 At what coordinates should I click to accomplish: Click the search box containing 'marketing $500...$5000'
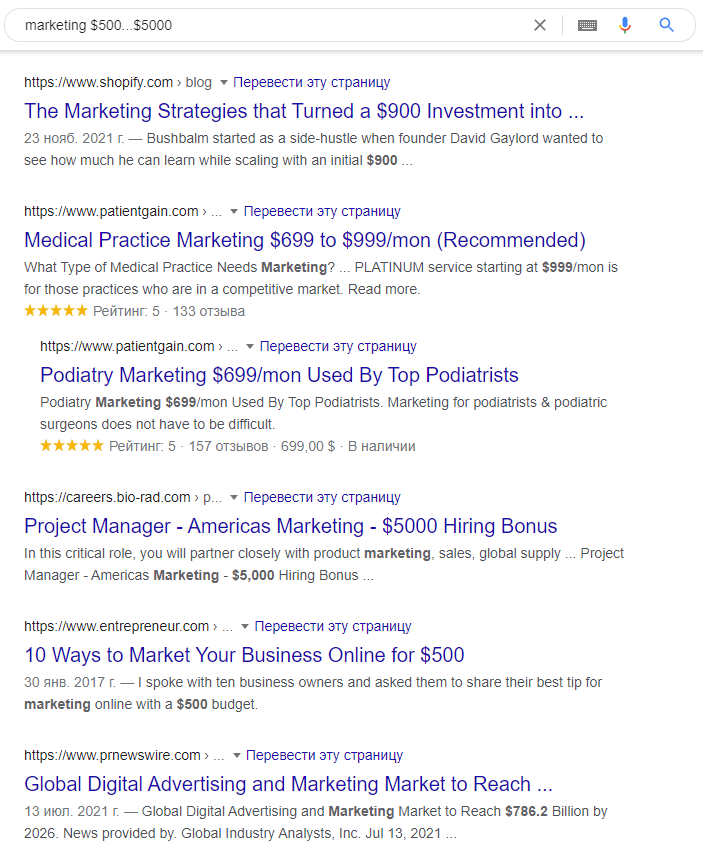tap(270, 25)
